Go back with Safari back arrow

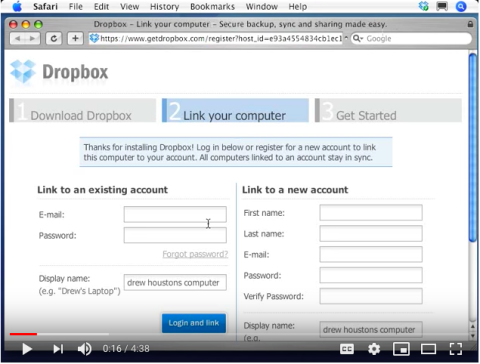18,38
